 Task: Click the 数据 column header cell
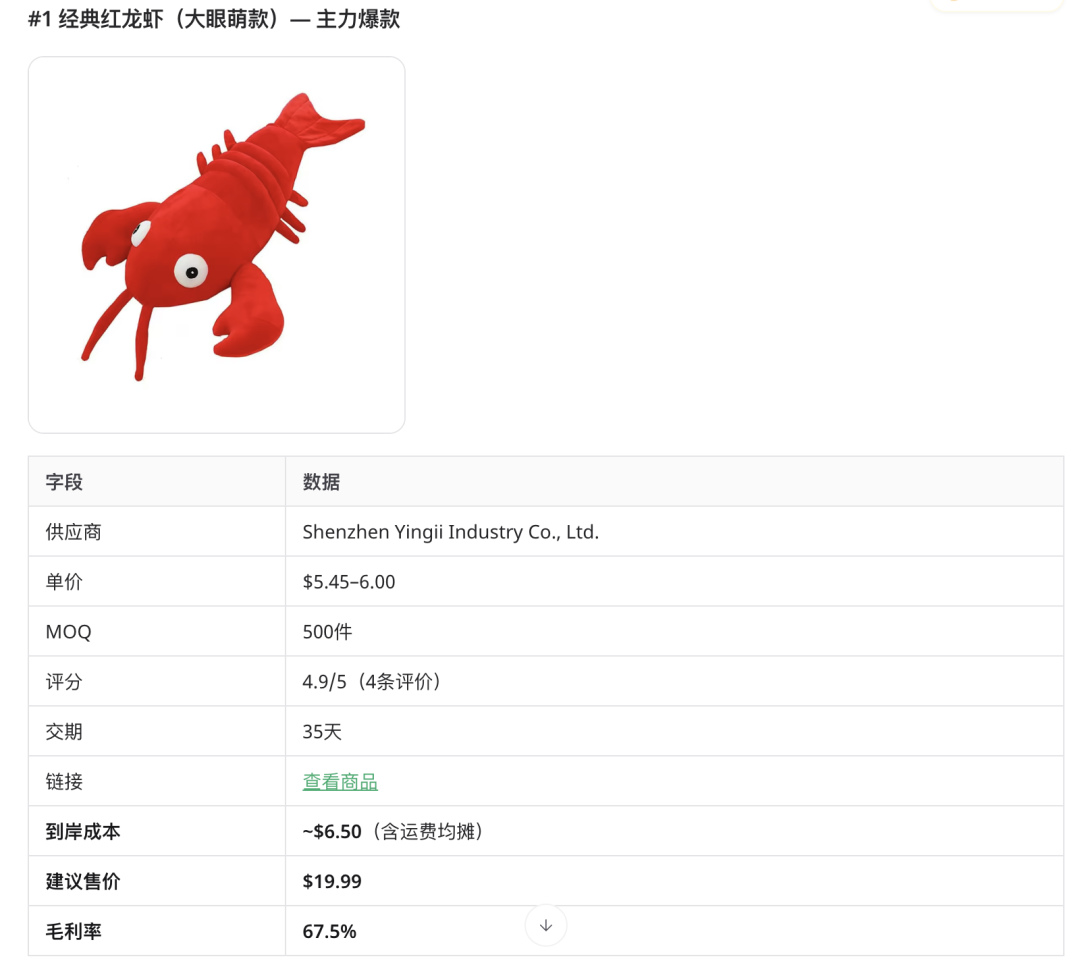tap(319, 481)
